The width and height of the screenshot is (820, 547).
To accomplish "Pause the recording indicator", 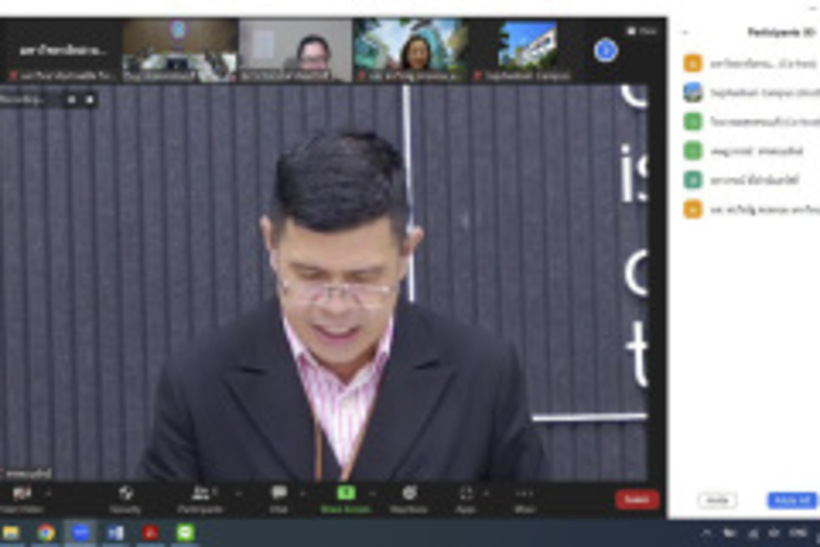I will [72, 100].
